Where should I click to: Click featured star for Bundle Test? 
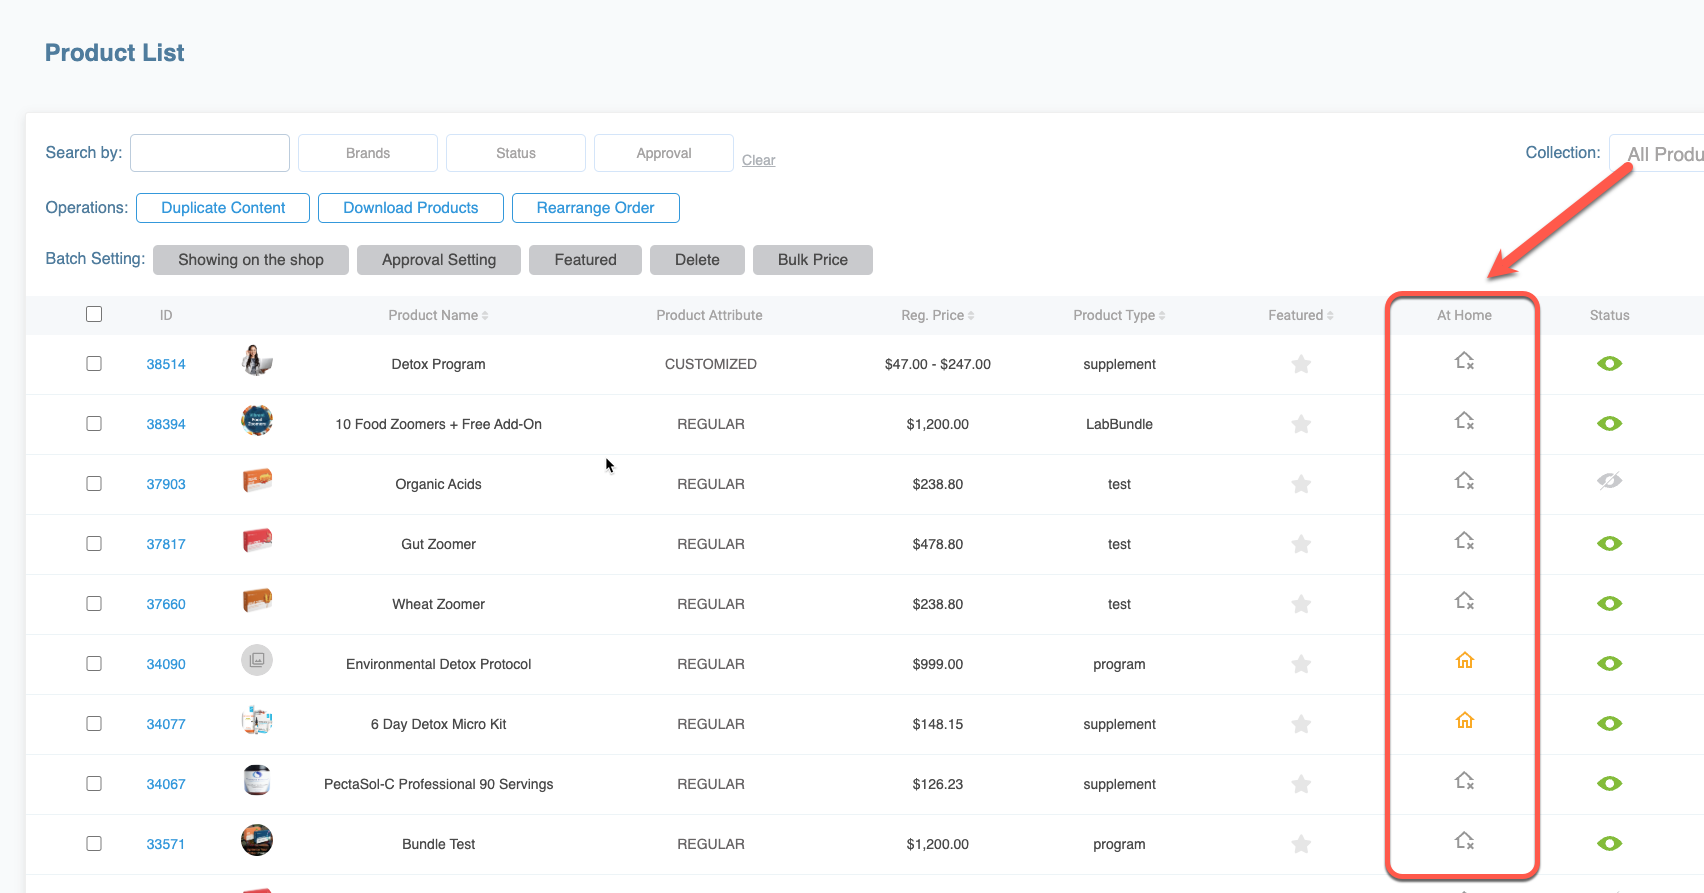(1301, 844)
